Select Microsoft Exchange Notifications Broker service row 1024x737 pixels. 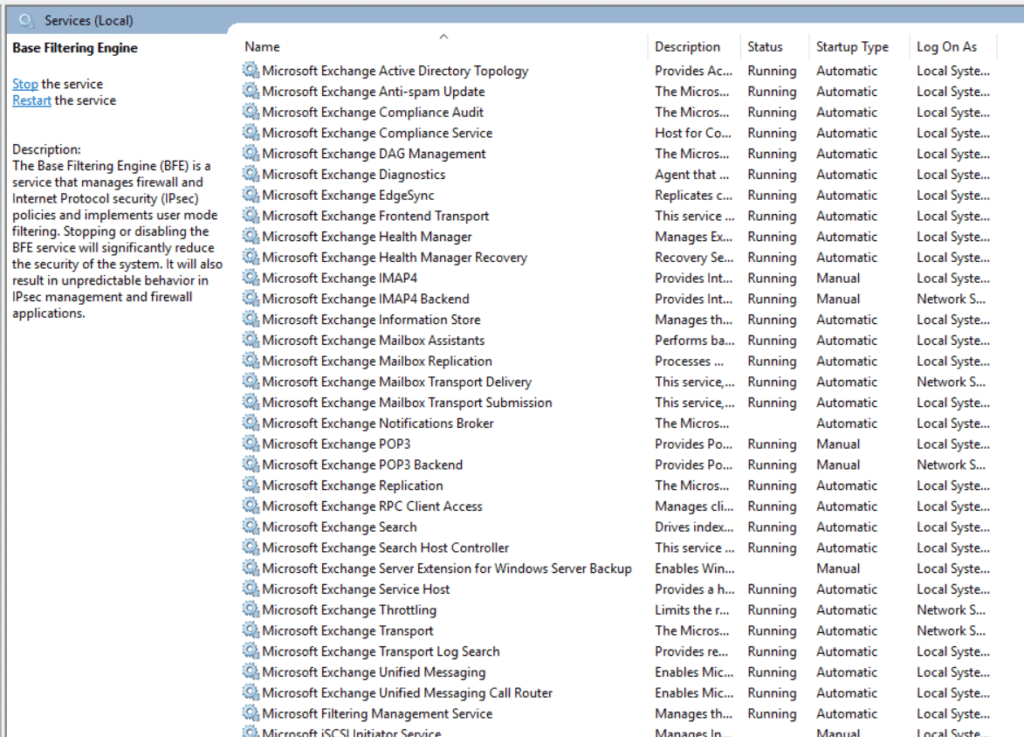(377, 423)
